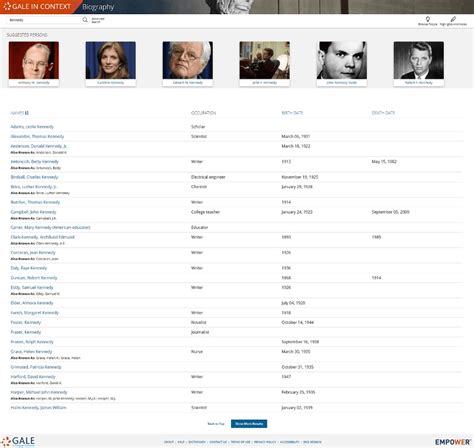This screenshot has height=448, width=474.
Task: Click Death Date column header
Action: [x=383, y=113]
